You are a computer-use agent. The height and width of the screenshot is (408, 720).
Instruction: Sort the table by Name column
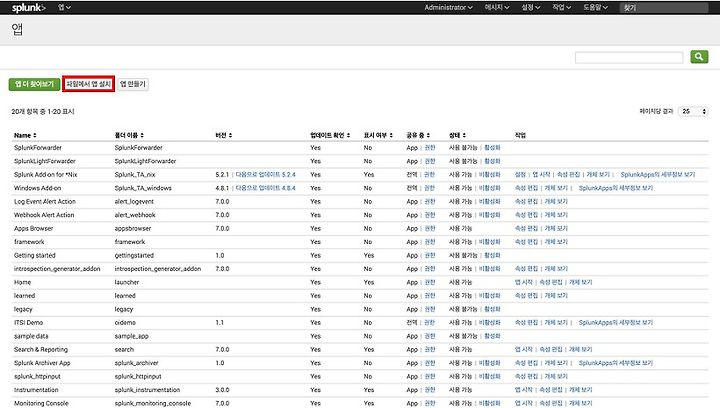point(25,135)
